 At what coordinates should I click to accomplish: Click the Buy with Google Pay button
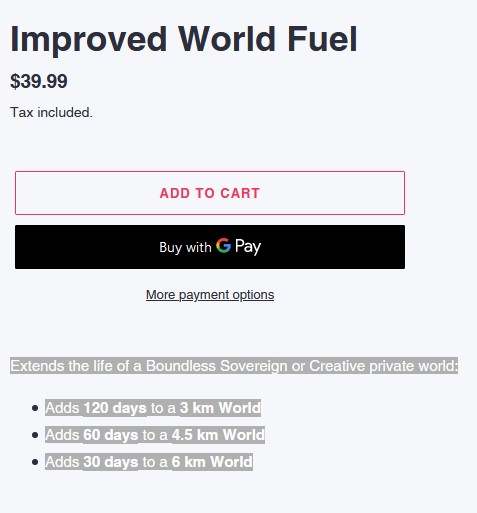point(210,247)
